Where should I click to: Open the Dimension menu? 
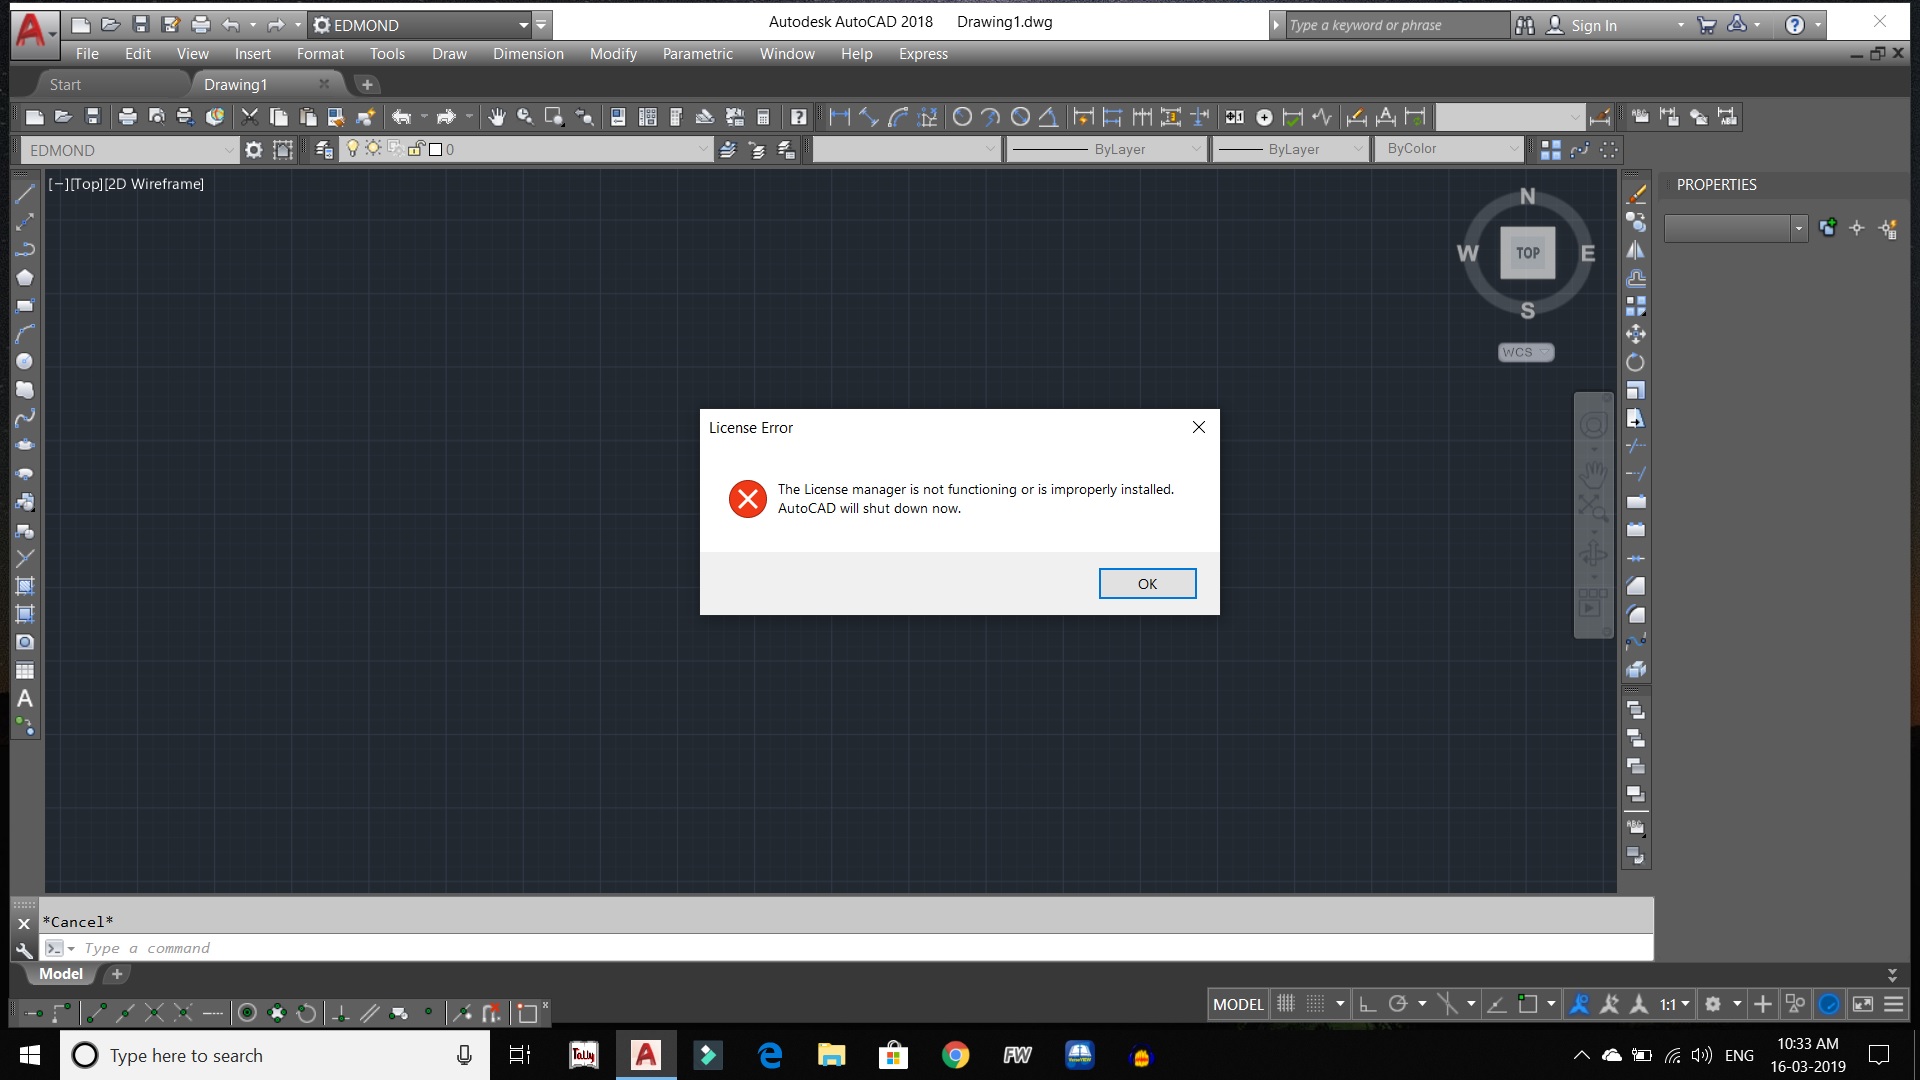click(527, 54)
